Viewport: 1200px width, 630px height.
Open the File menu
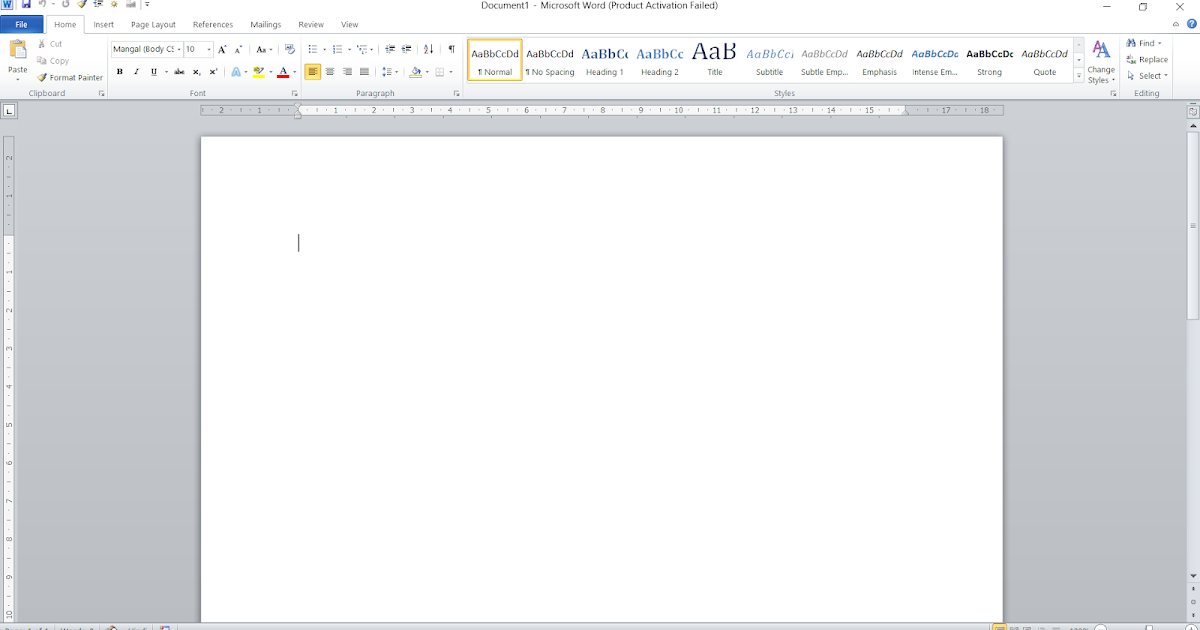click(x=21, y=24)
